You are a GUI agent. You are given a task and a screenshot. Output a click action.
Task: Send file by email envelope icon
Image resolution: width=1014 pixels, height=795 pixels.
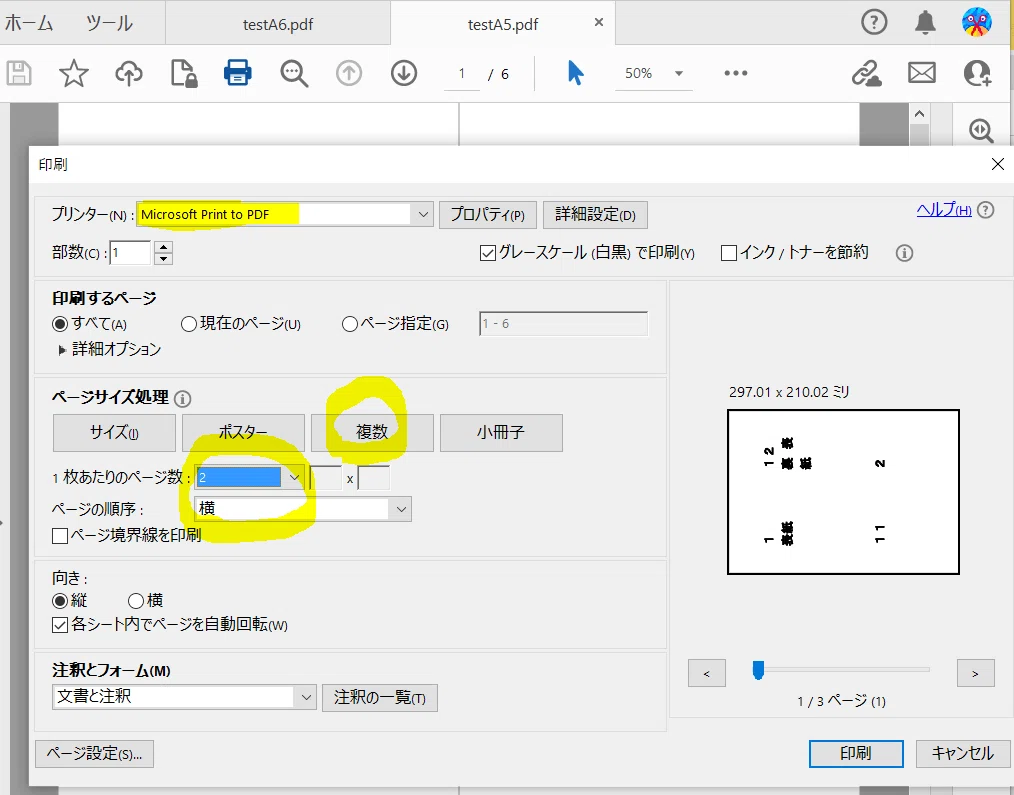(x=922, y=73)
